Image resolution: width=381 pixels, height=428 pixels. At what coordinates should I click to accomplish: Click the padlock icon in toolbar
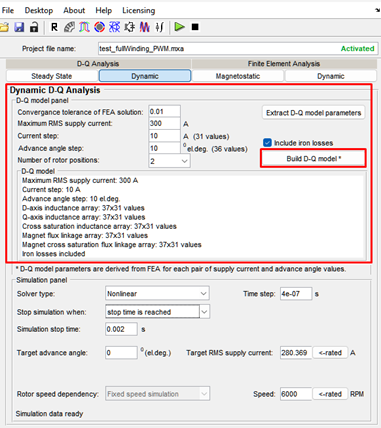coord(34,27)
